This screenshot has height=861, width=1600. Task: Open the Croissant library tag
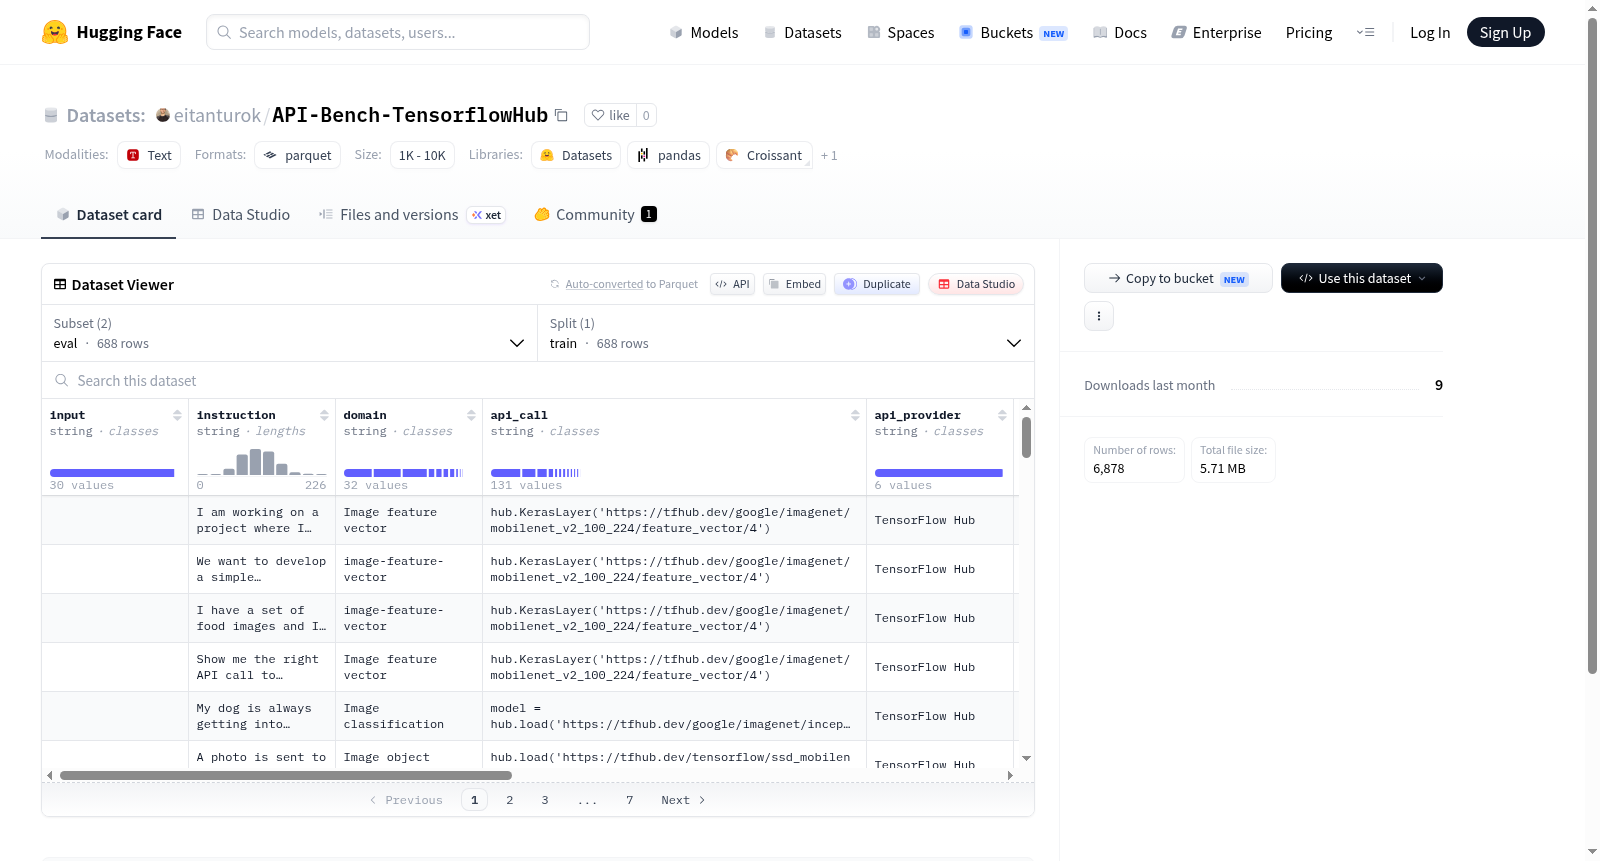pyautogui.click(x=764, y=155)
